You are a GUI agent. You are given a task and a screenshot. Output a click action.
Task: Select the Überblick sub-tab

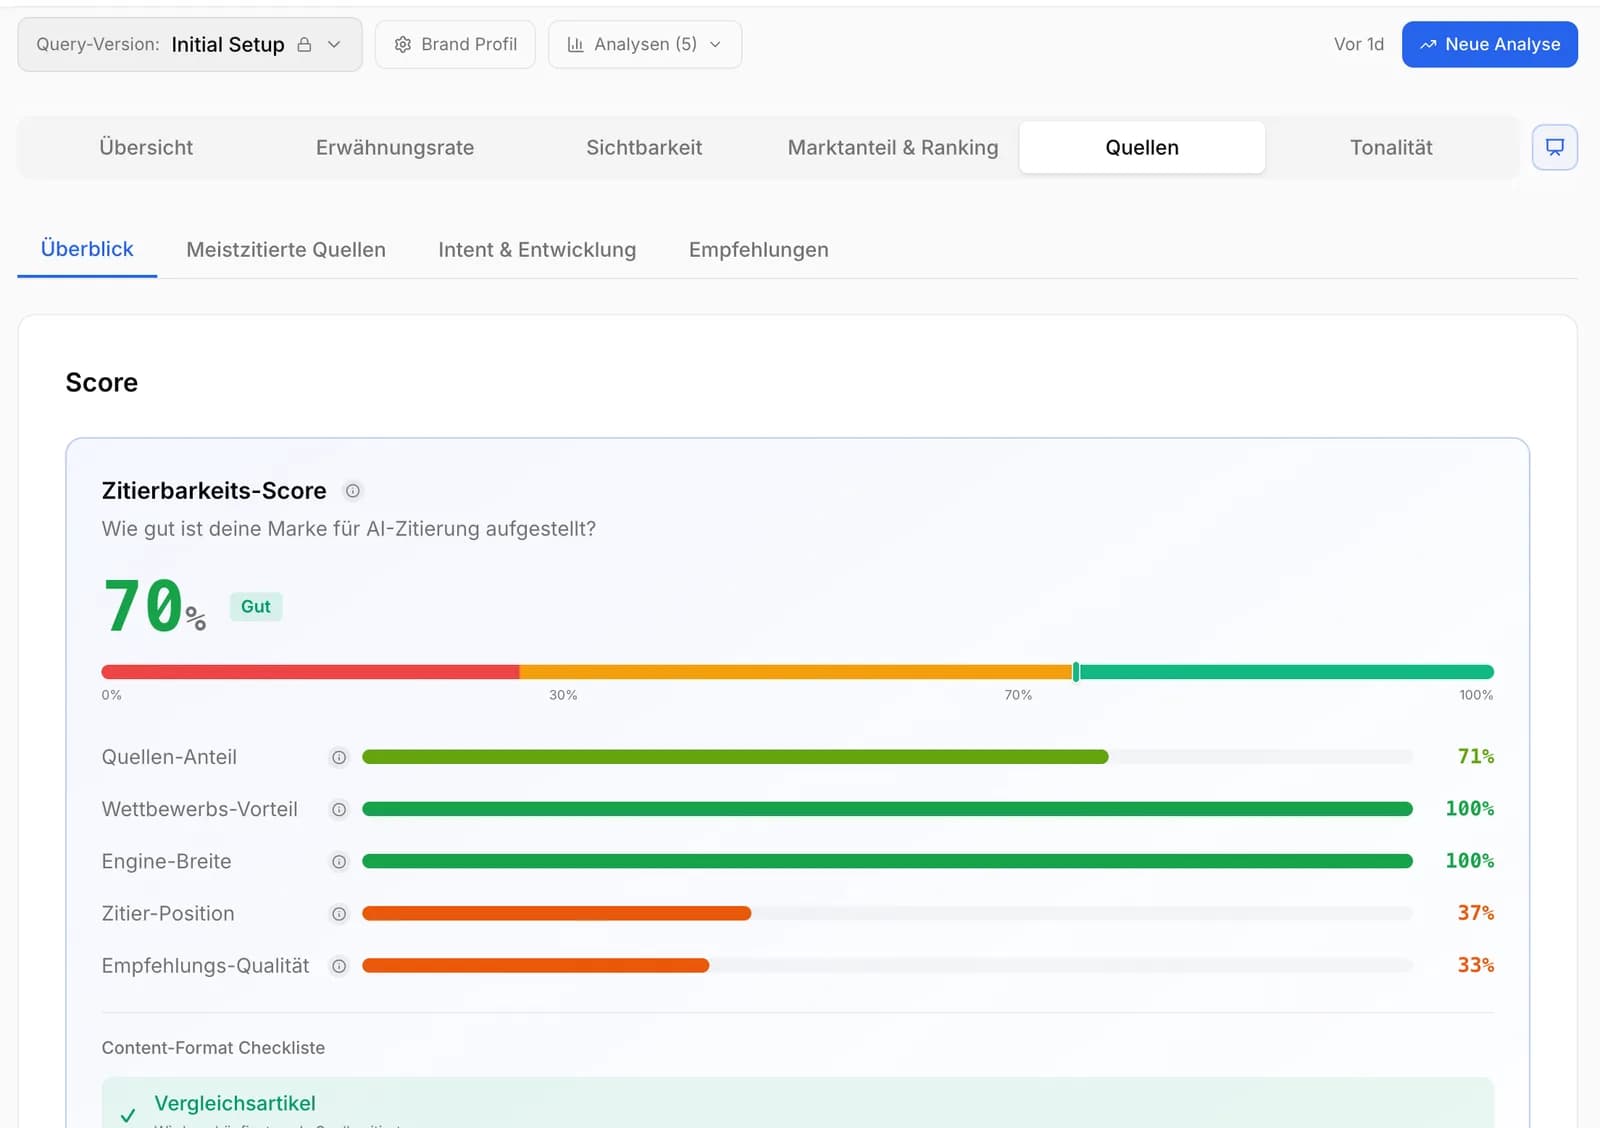tap(87, 249)
